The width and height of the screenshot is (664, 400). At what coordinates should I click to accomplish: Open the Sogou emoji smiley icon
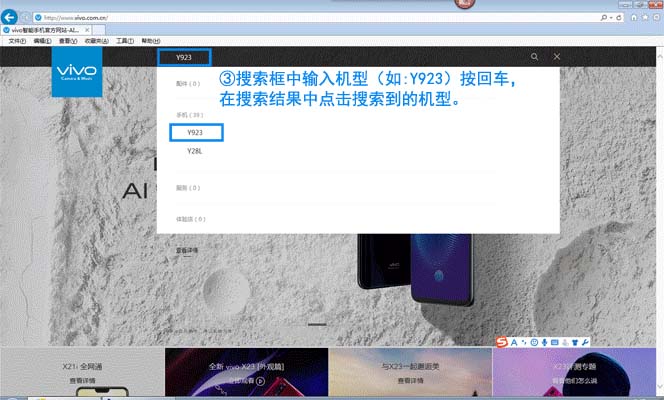coord(534,342)
